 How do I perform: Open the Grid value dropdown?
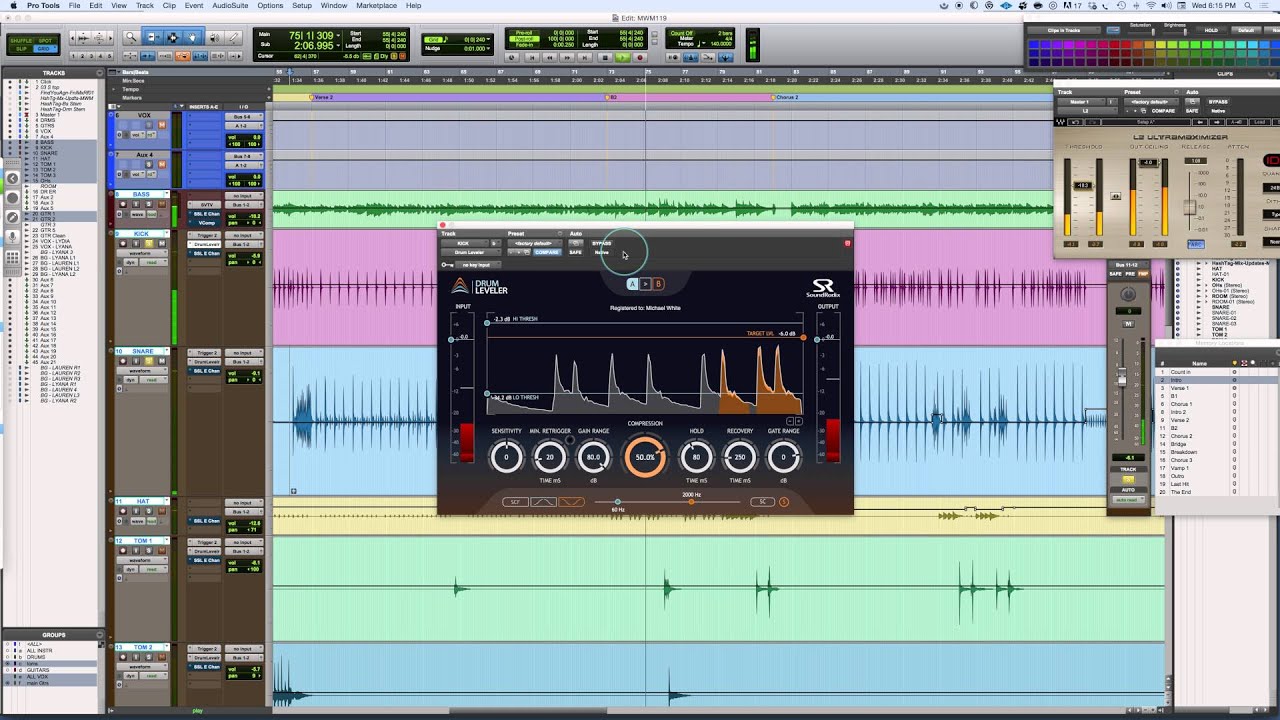click(487, 40)
